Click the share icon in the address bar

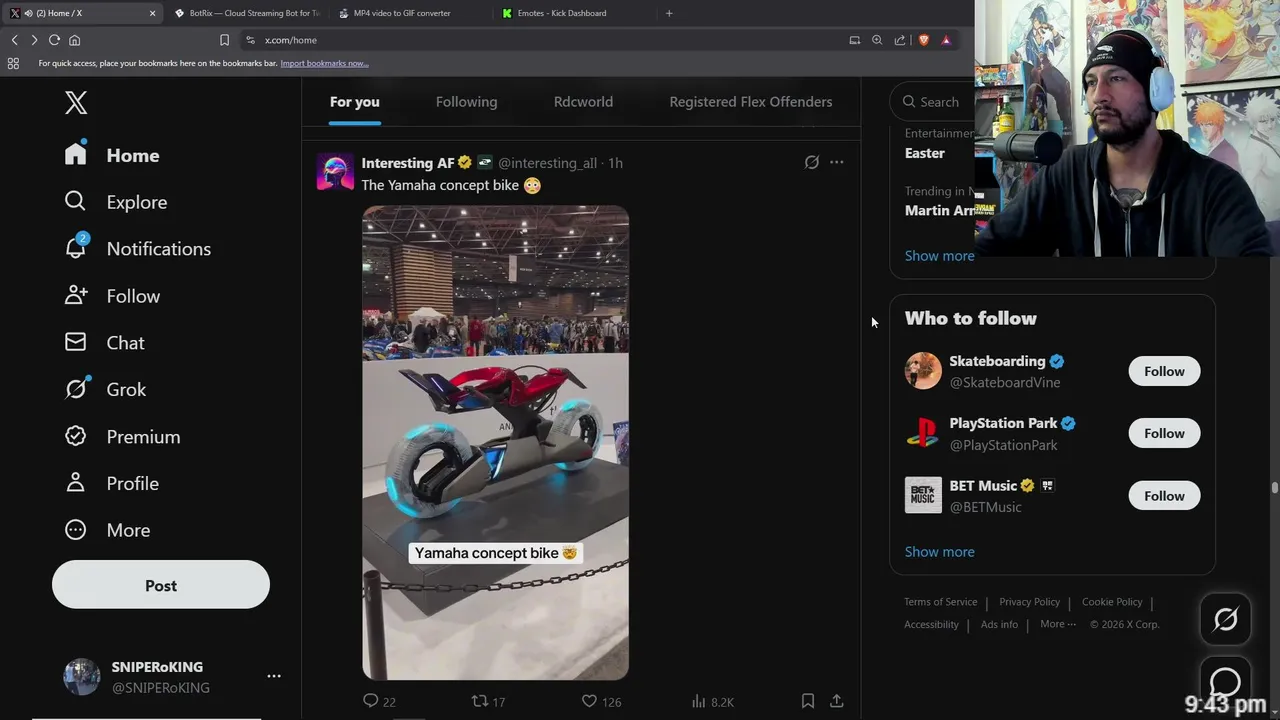coord(900,40)
